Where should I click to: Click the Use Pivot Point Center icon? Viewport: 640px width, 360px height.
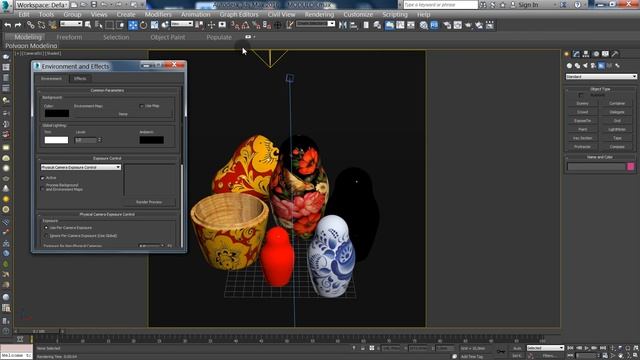(x=200, y=25)
